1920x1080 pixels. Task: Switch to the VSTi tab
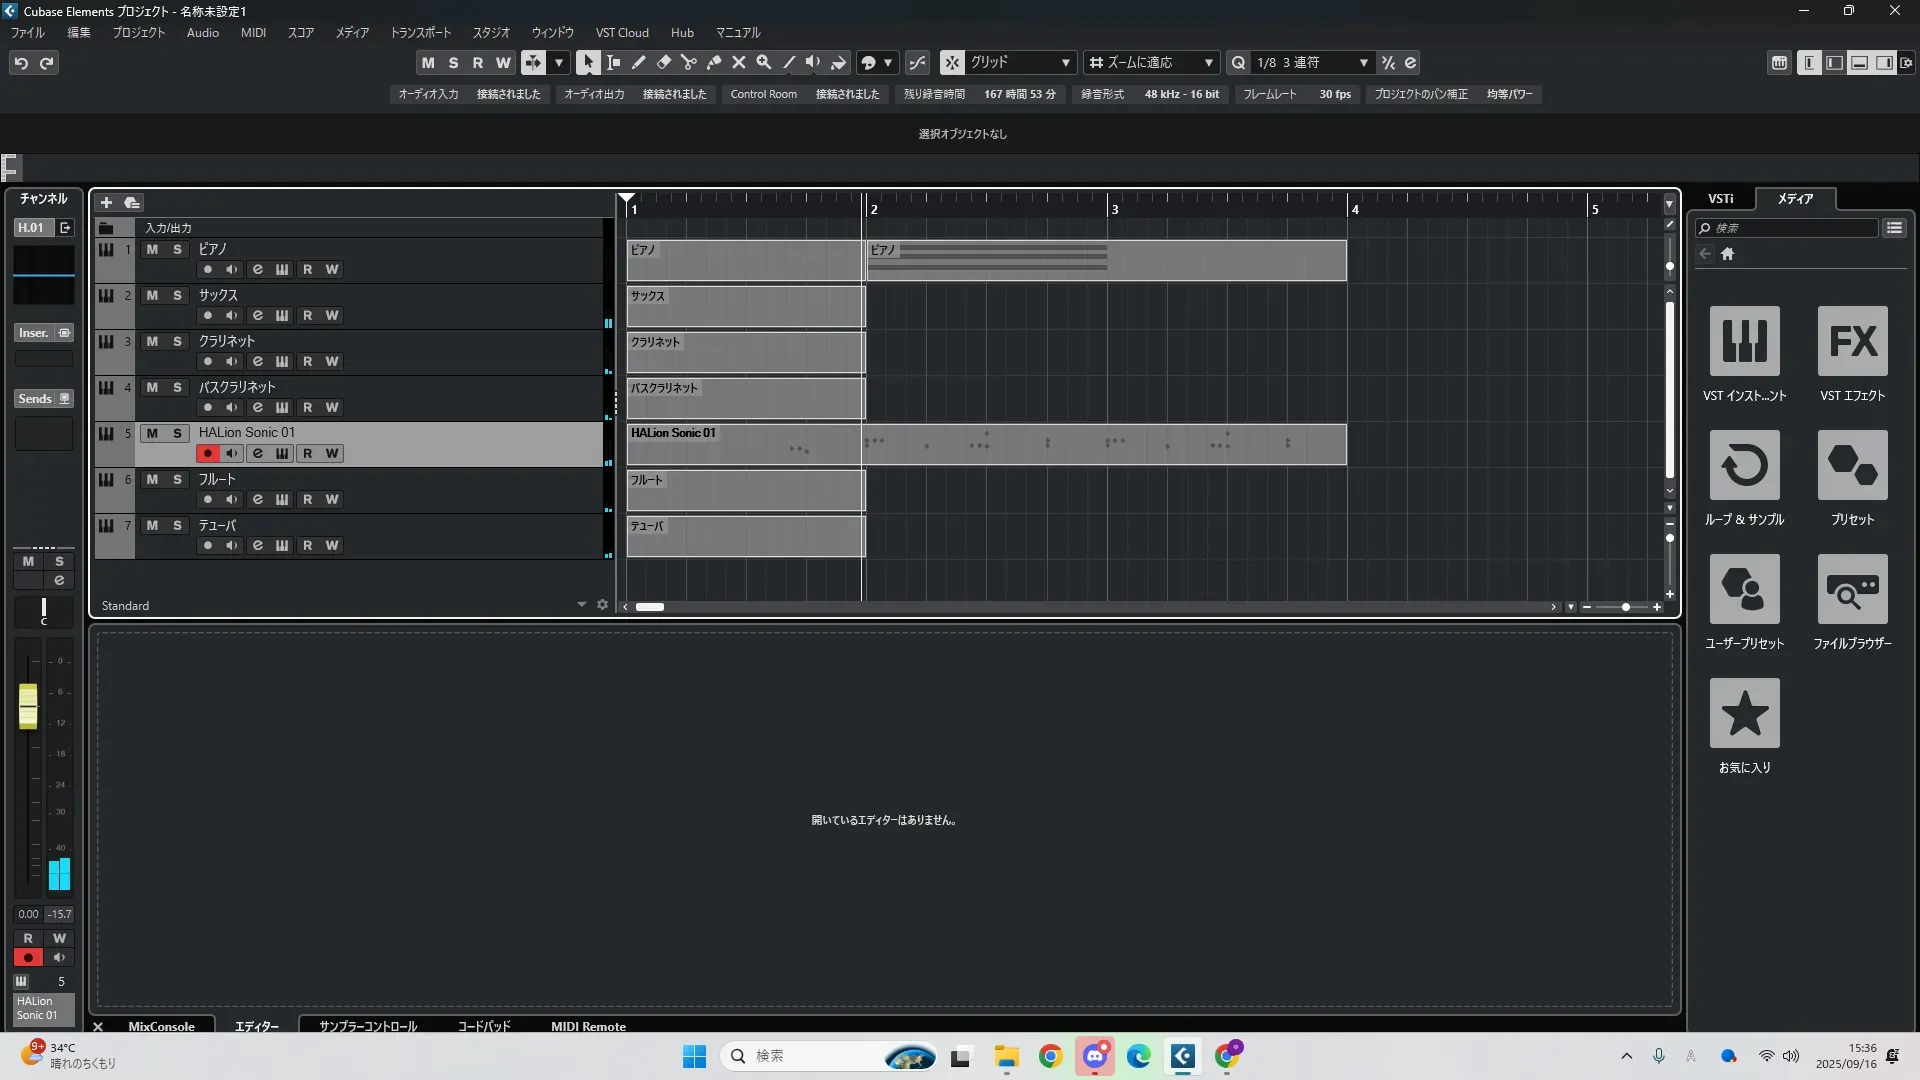click(x=1720, y=199)
